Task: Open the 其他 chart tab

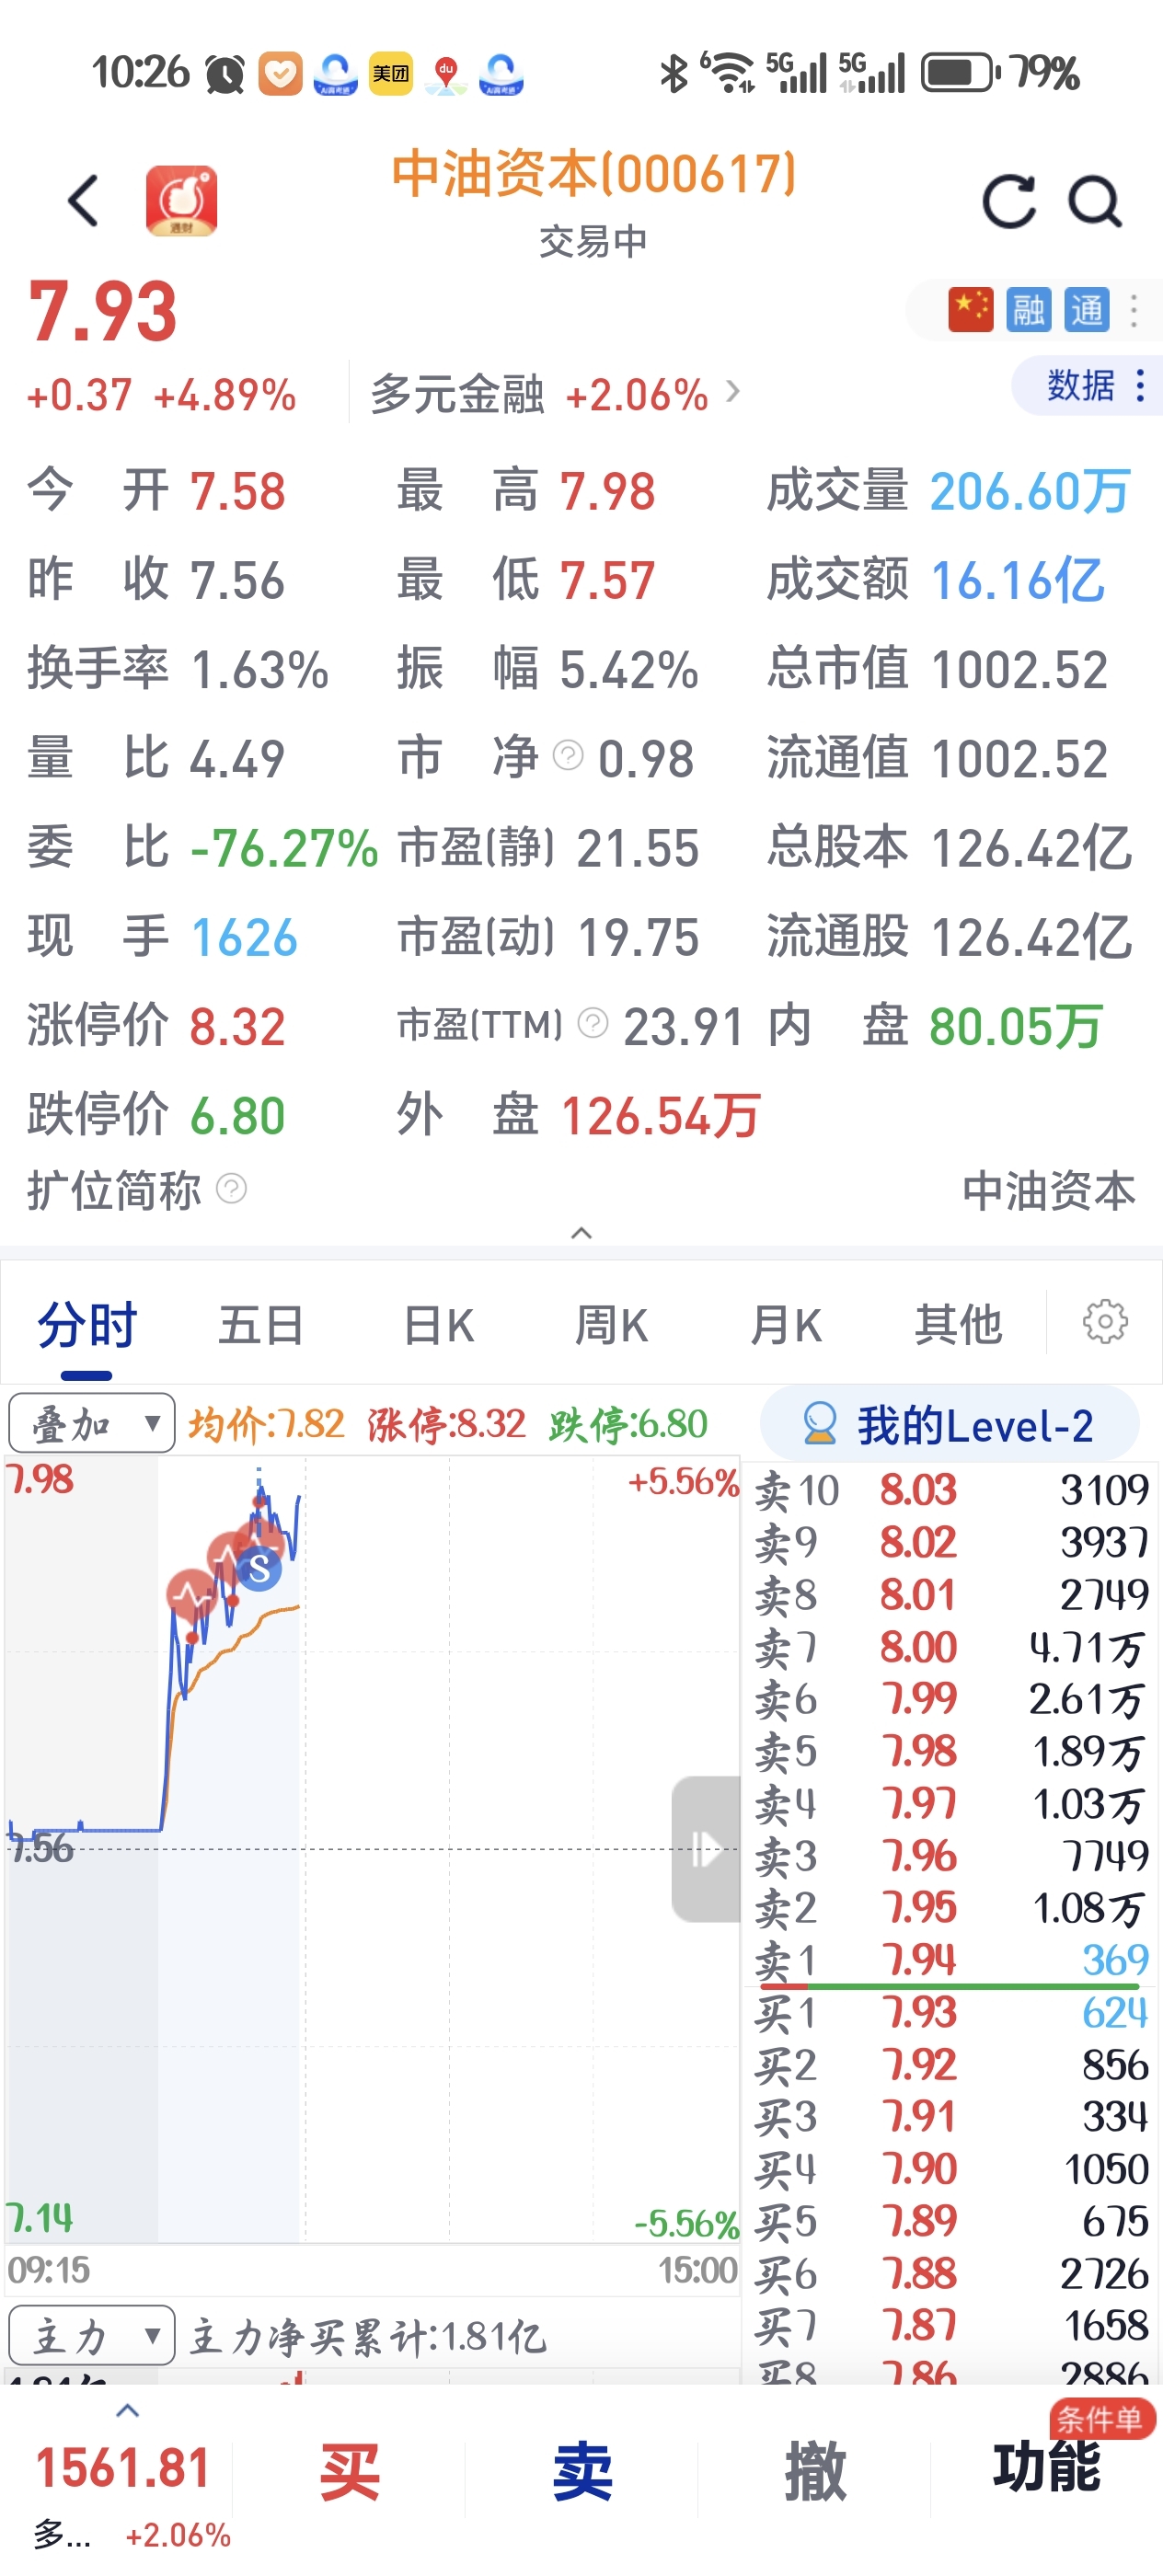Action: click(958, 1326)
